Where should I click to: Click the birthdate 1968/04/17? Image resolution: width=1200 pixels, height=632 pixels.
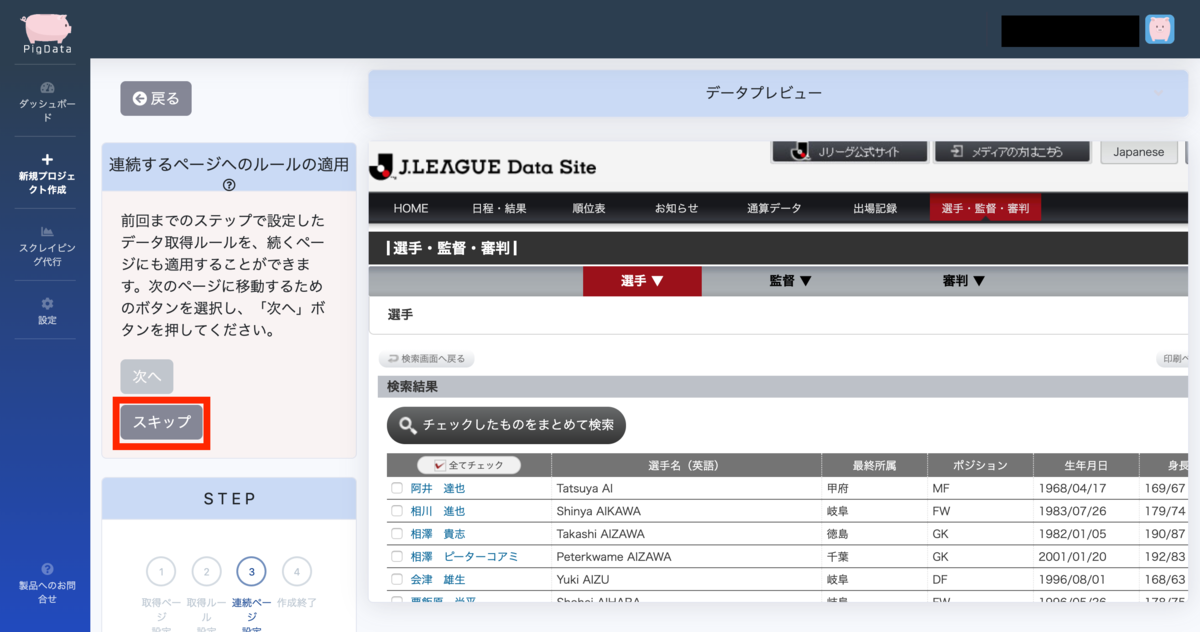tap(1073, 488)
